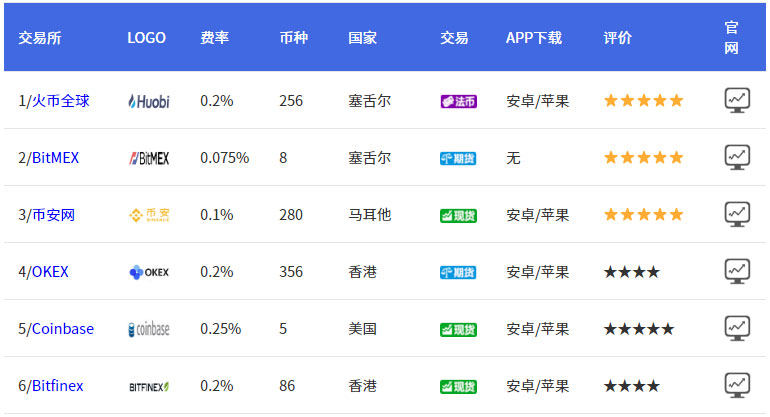This screenshot has width=770, height=417.
Task: Click the 费率 column header
Action: pos(215,38)
